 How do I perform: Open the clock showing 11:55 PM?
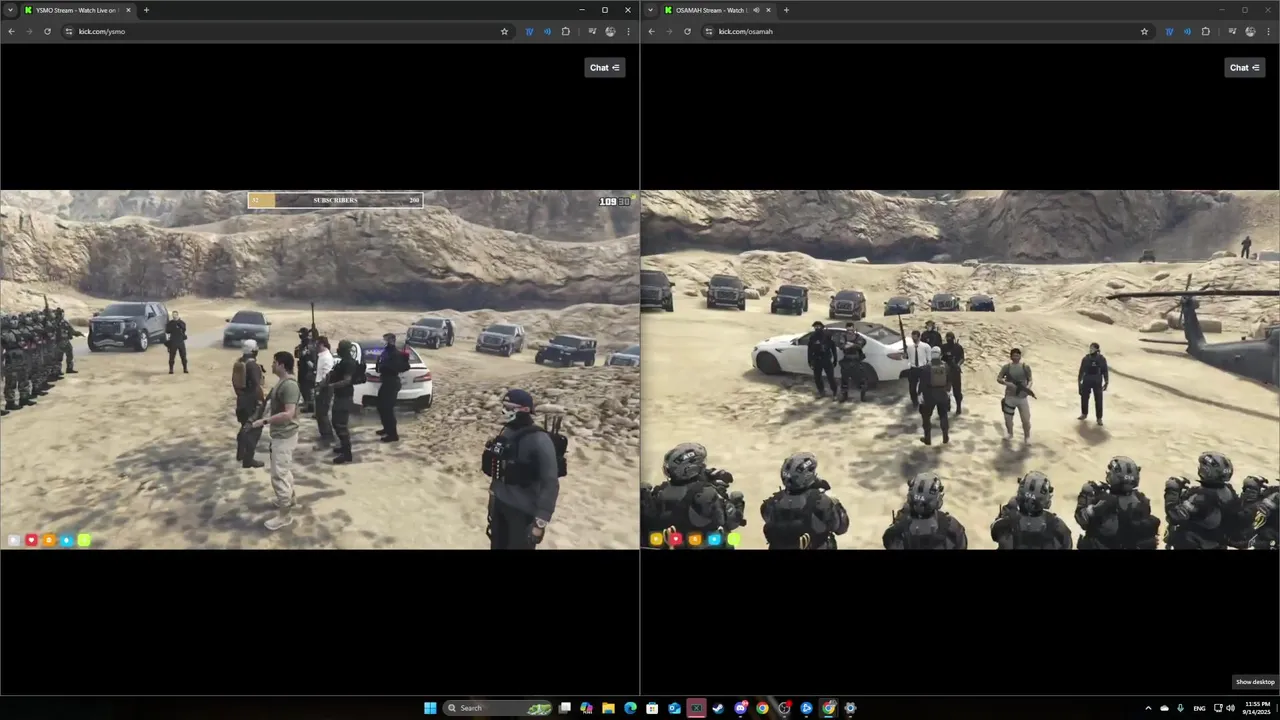[x=1257, y=708]
